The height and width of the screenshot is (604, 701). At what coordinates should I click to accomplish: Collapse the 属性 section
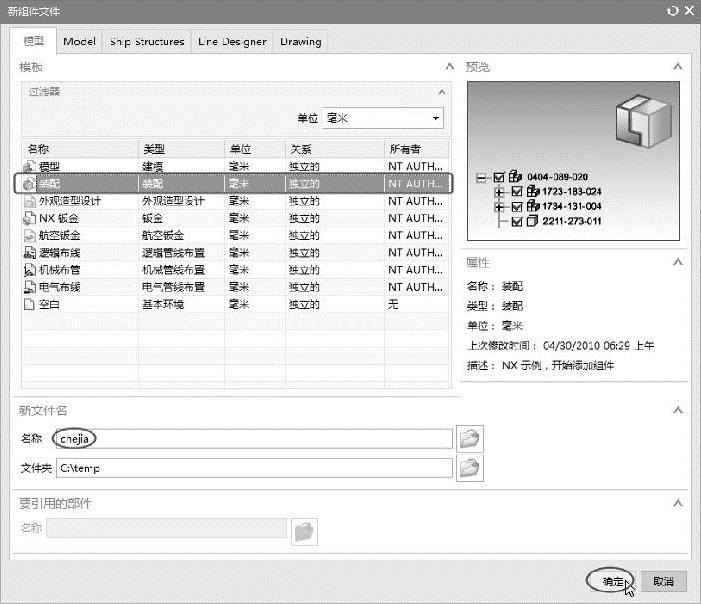[678, 262]
